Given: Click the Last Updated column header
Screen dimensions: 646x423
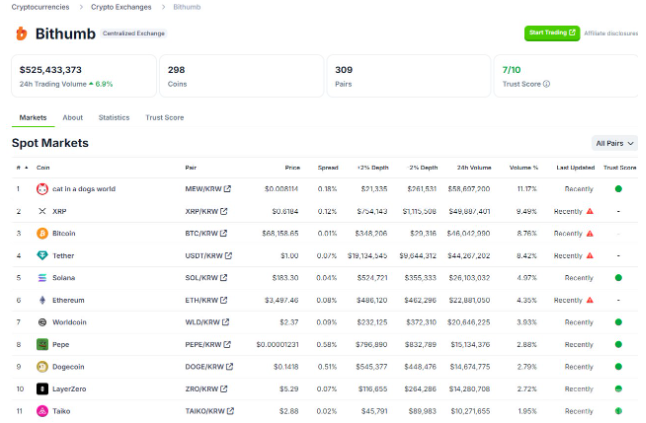Looking at the screenshot, I should click(x=576, y=168).
